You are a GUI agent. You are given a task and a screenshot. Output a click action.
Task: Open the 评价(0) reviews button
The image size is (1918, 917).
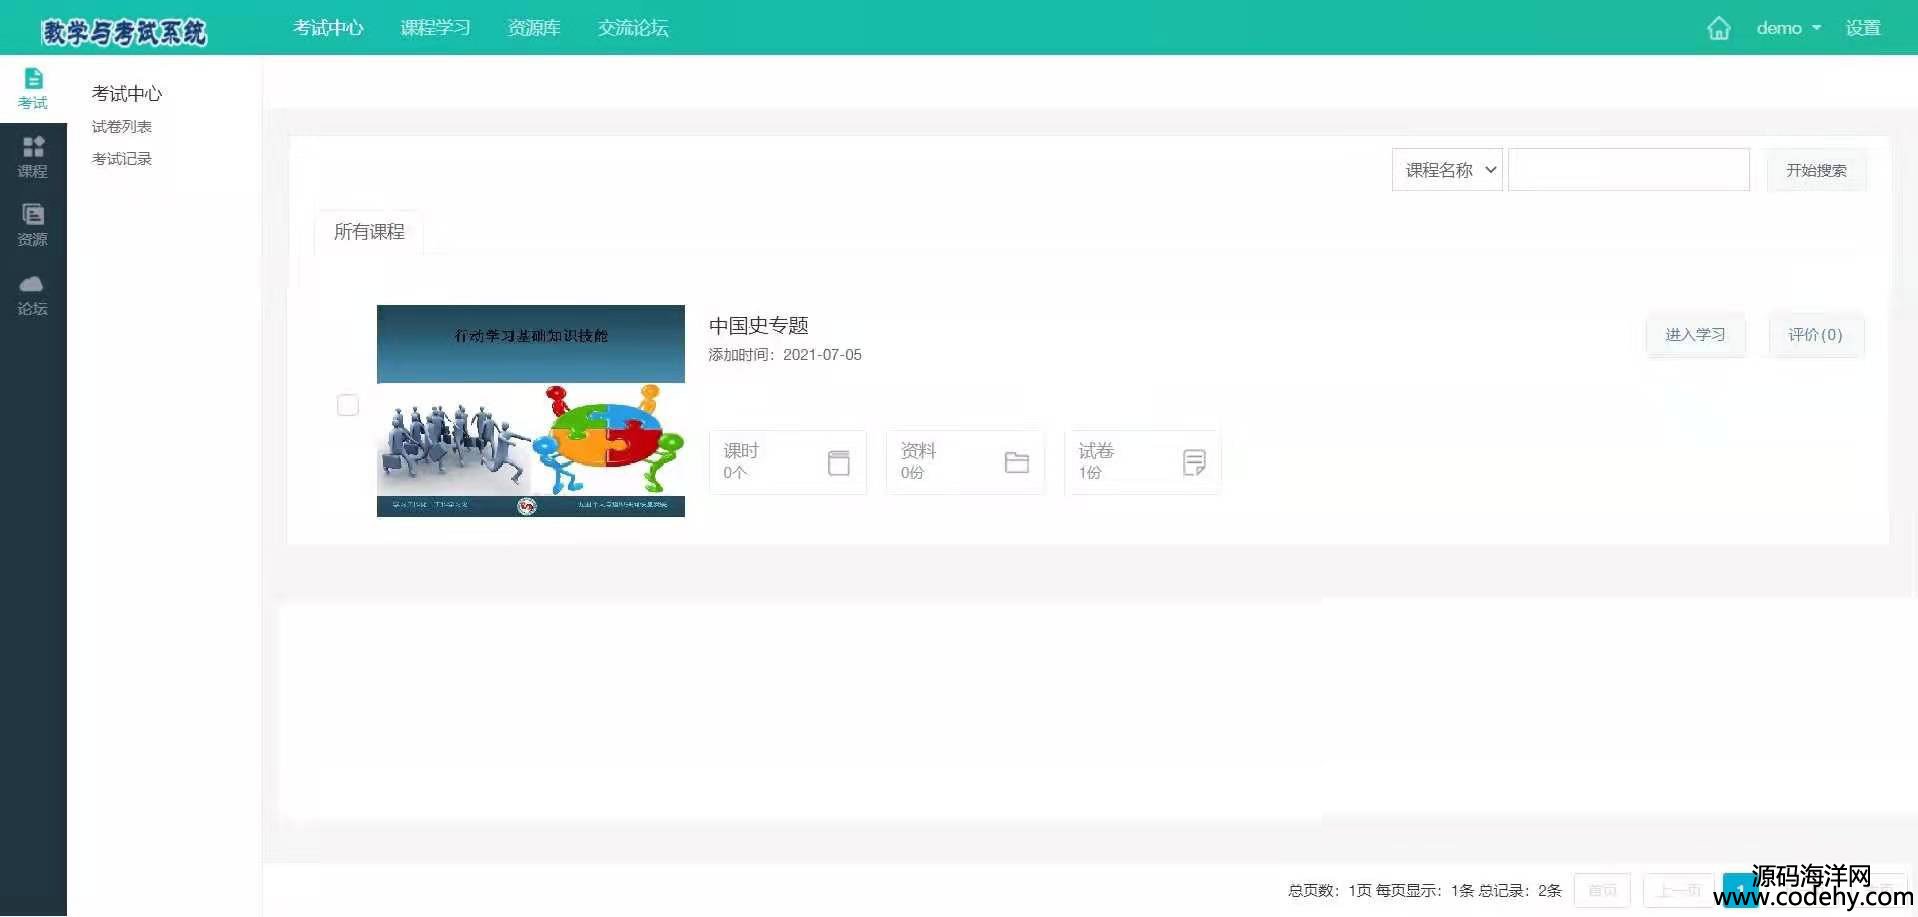(1815, 335)
